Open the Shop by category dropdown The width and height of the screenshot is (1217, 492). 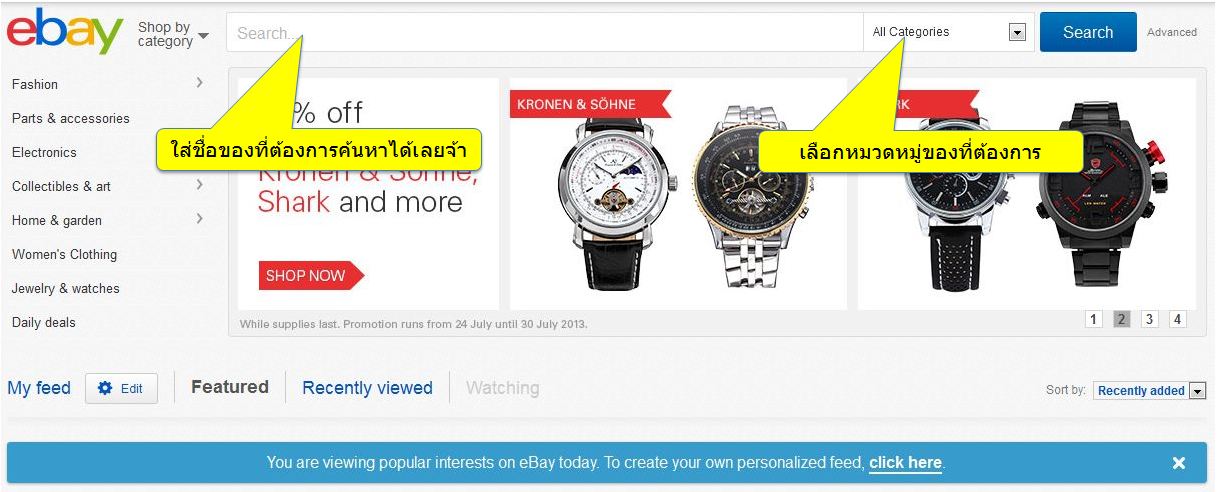coord(173,34)
